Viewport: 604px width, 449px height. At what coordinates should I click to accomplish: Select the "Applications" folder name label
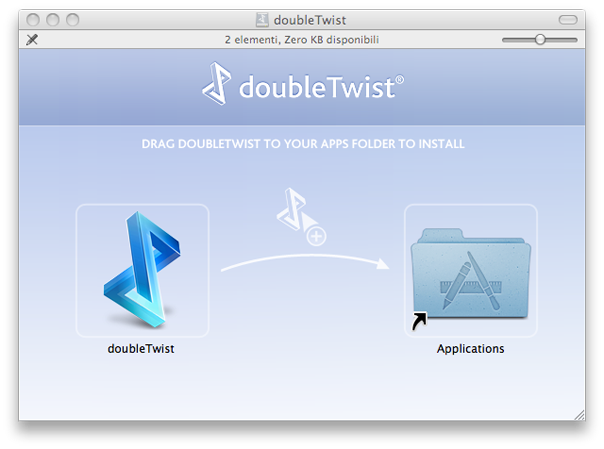click(470, 349)
